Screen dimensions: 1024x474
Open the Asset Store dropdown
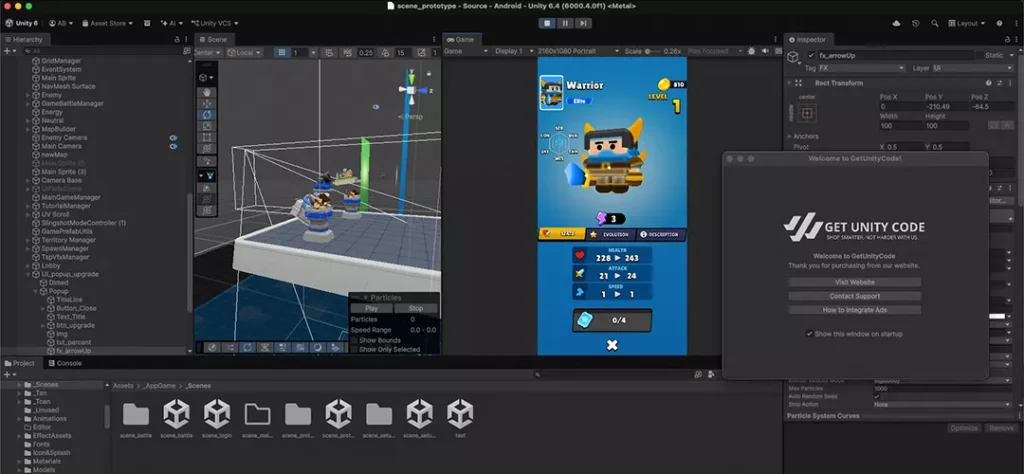tap(107, 24)
